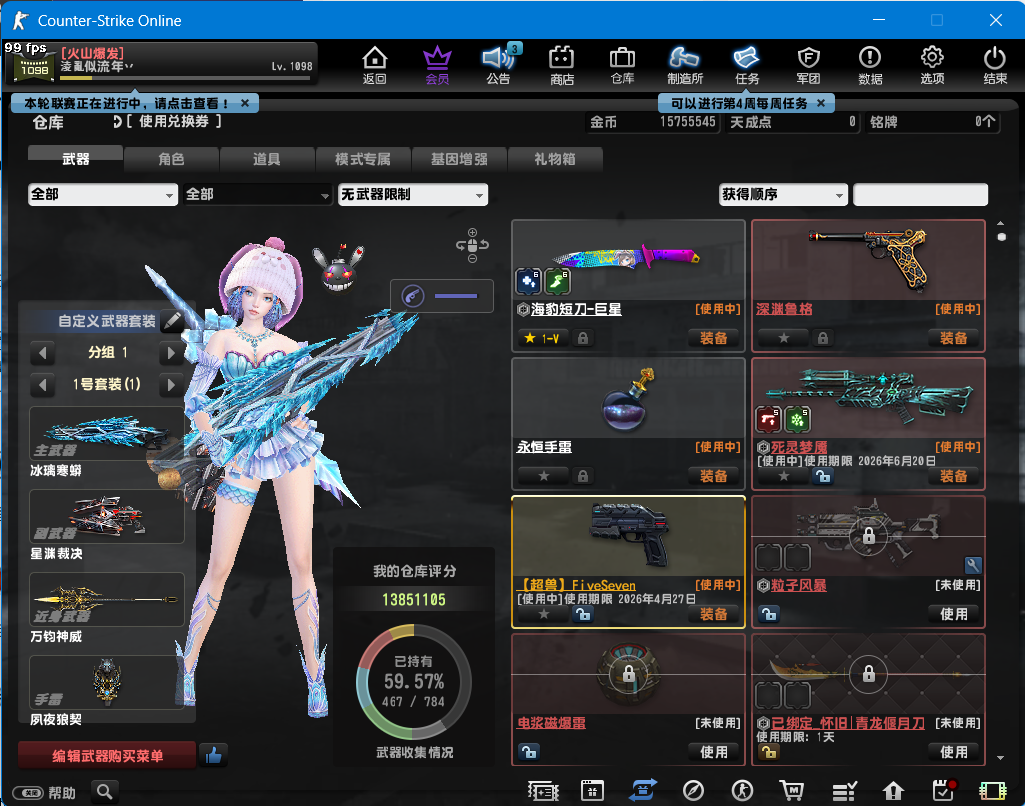Open the 会员 crown icon
The width and height of the screenshot is (1025, 806).
437,65
